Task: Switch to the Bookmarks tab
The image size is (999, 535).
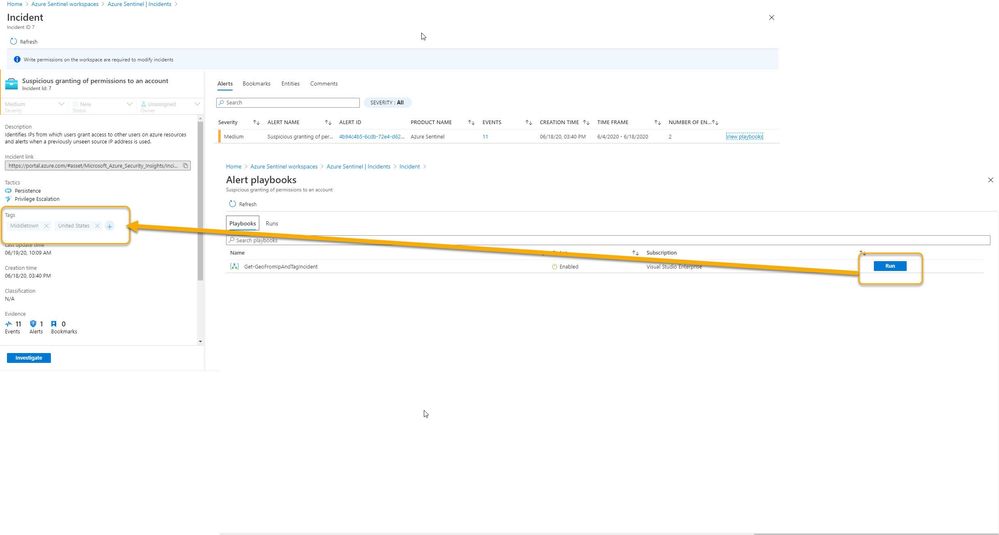Action: pyautogui.click(x=256, y=83)
